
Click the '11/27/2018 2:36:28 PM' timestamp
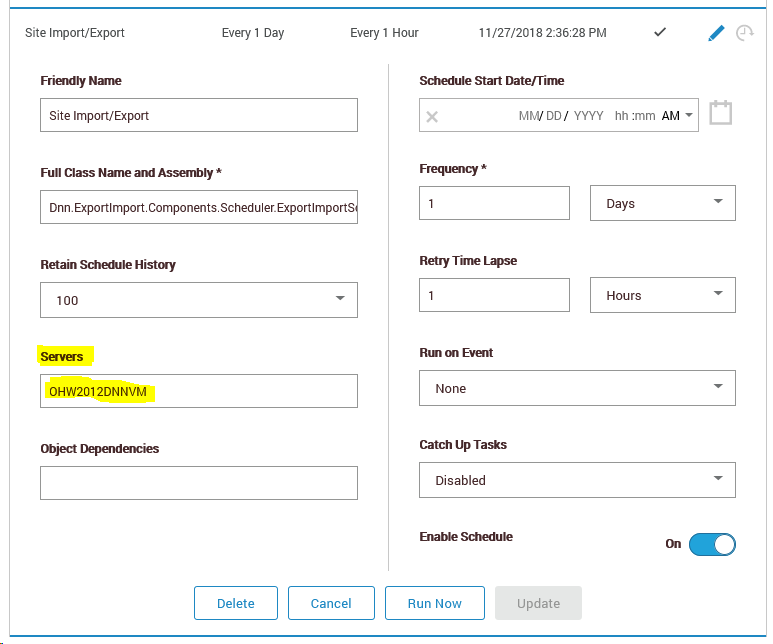[542, 33]
